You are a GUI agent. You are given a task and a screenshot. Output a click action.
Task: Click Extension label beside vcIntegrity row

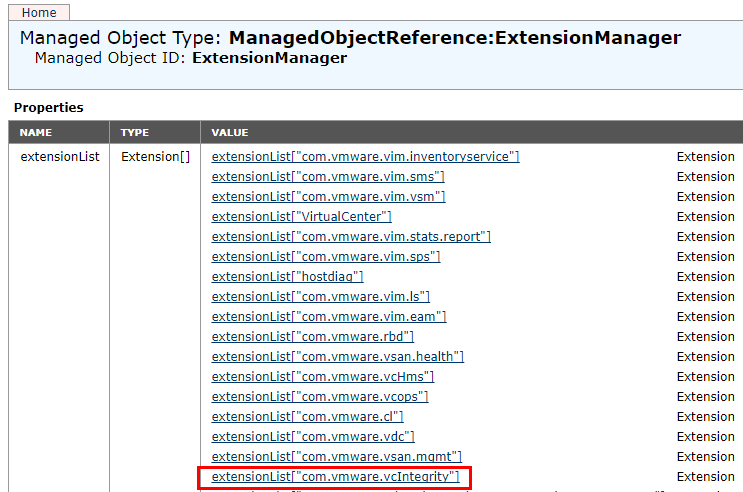tap(706, 476)
